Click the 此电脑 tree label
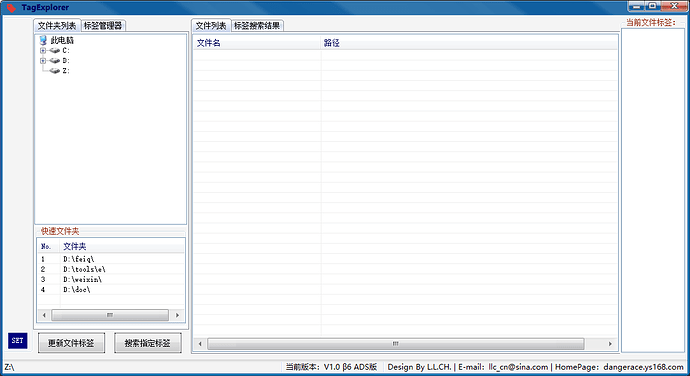Screen dimensions: 690x376 pyautogui.click(x=62, y=40)
